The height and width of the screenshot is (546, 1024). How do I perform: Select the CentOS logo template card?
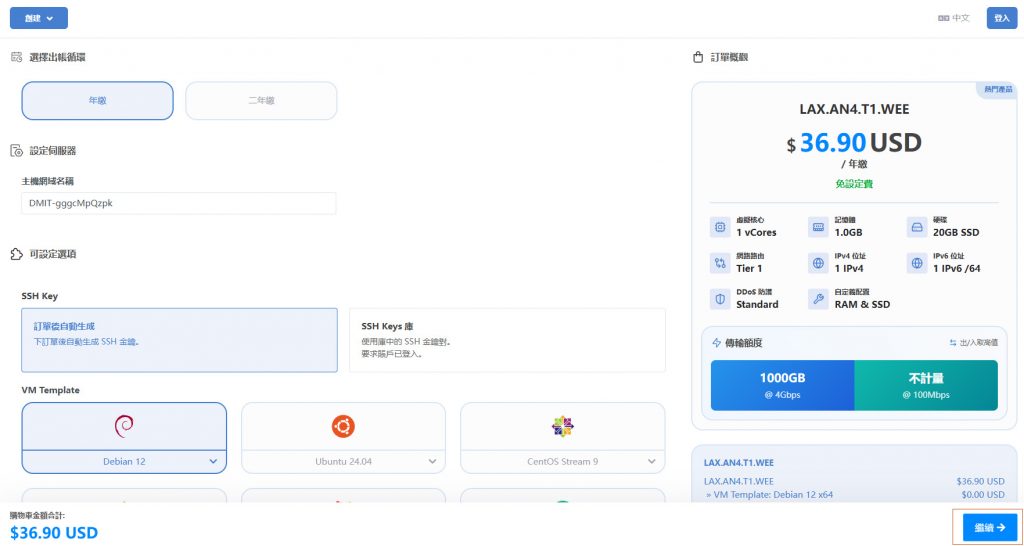(x=562, y=426)
